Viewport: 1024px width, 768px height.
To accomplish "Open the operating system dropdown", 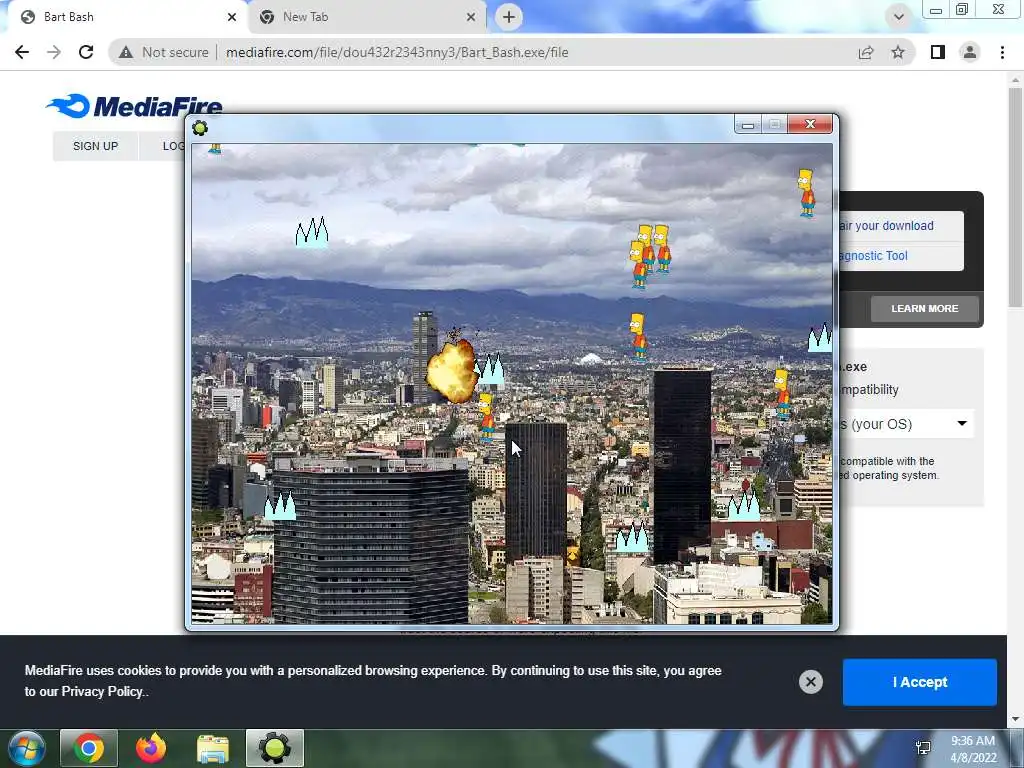I will tap(906, 424).
